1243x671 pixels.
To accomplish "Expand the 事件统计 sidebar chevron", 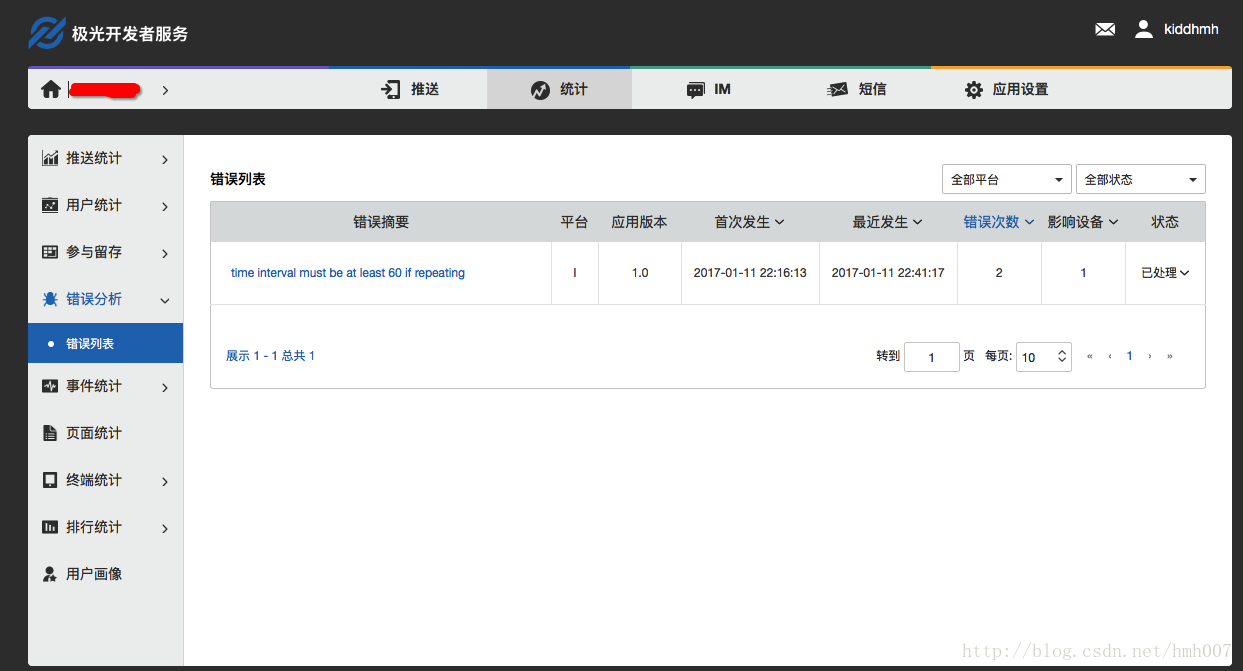I will (165, 387).
